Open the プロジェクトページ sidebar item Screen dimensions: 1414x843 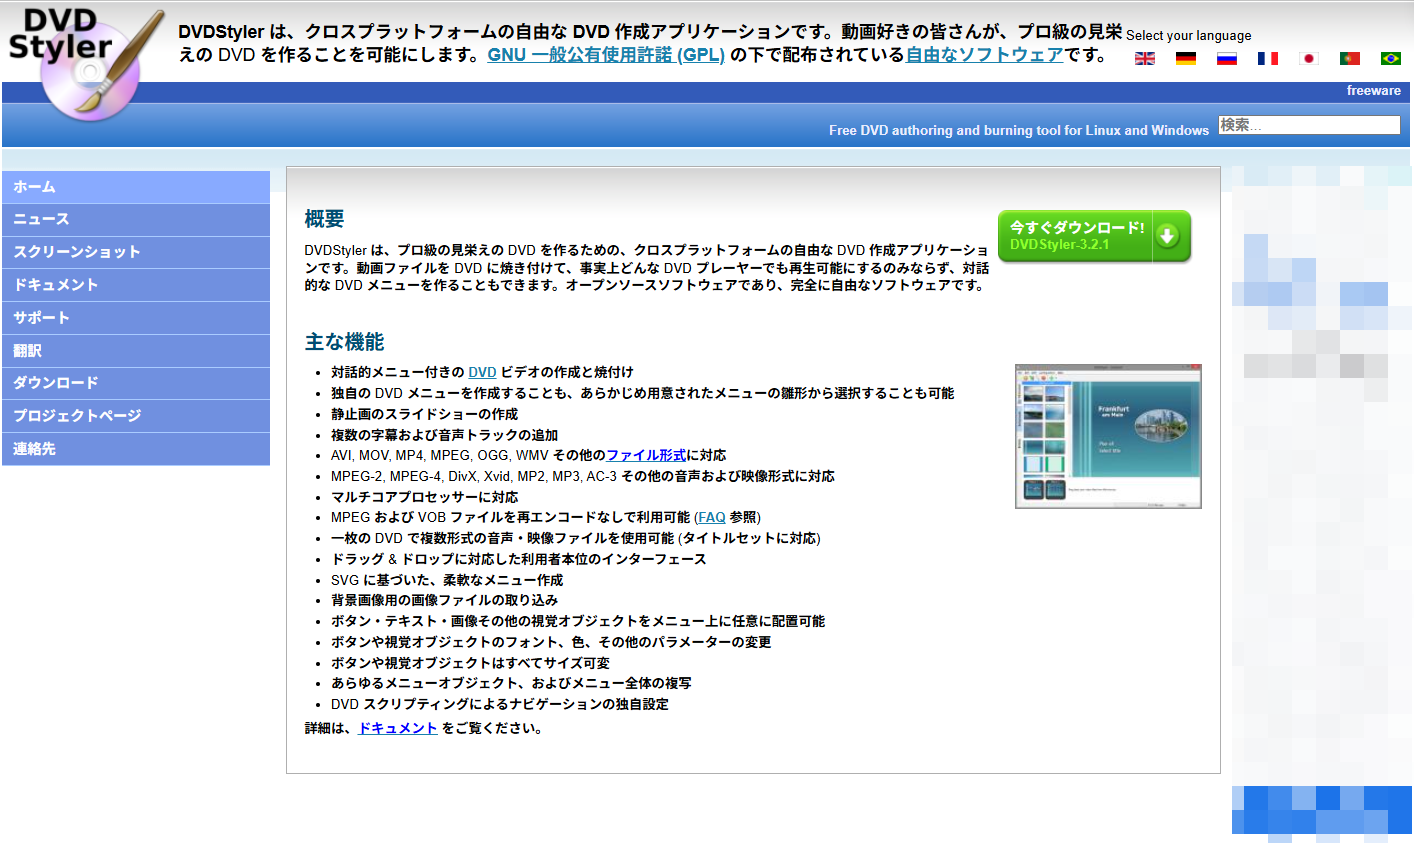(x=135, y=416)
